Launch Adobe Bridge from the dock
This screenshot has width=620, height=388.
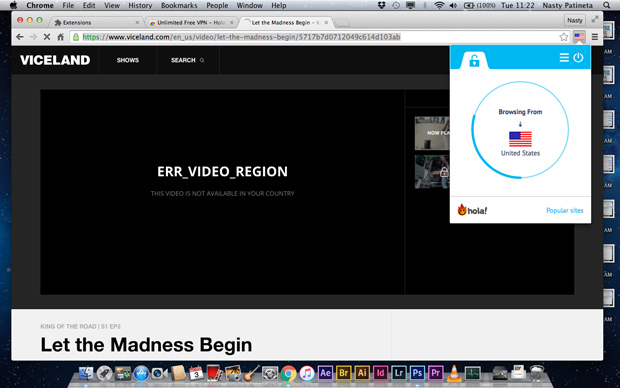344,373
